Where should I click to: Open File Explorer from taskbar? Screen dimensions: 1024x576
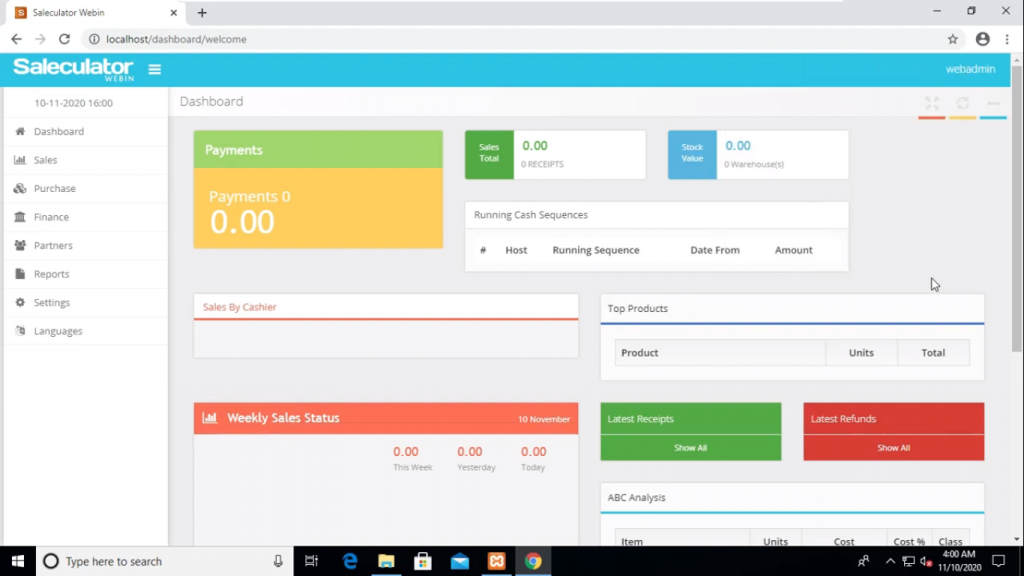coord(387,561)
